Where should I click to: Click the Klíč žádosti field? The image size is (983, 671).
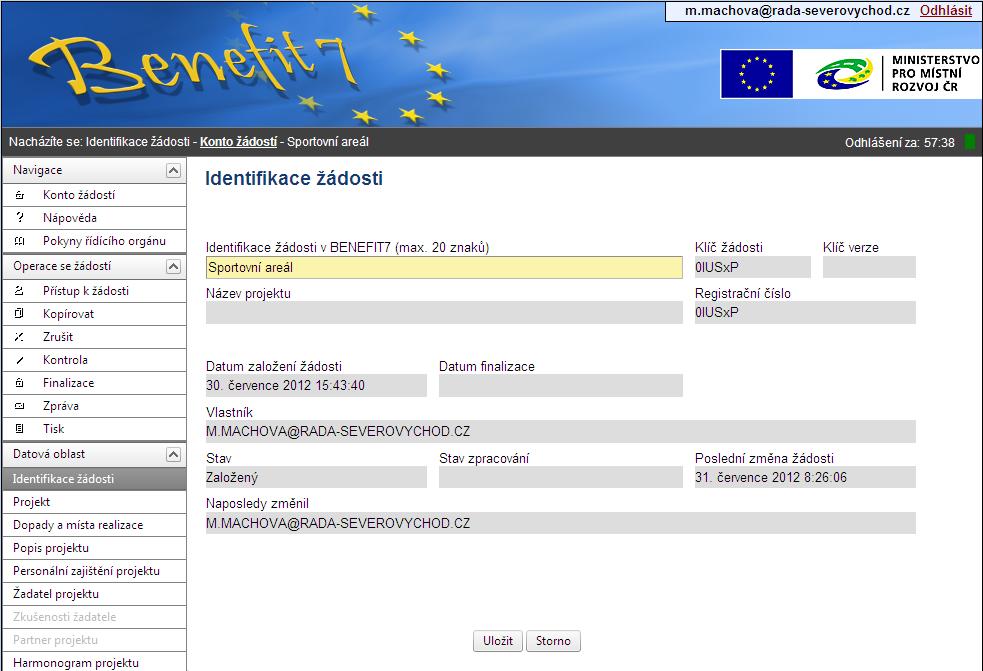[x=752, y=267]
